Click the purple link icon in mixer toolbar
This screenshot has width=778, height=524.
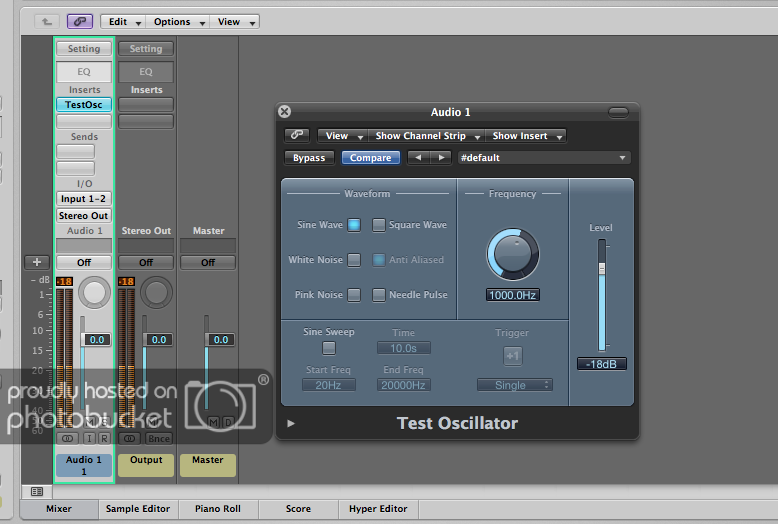click(x=80, y=21)
